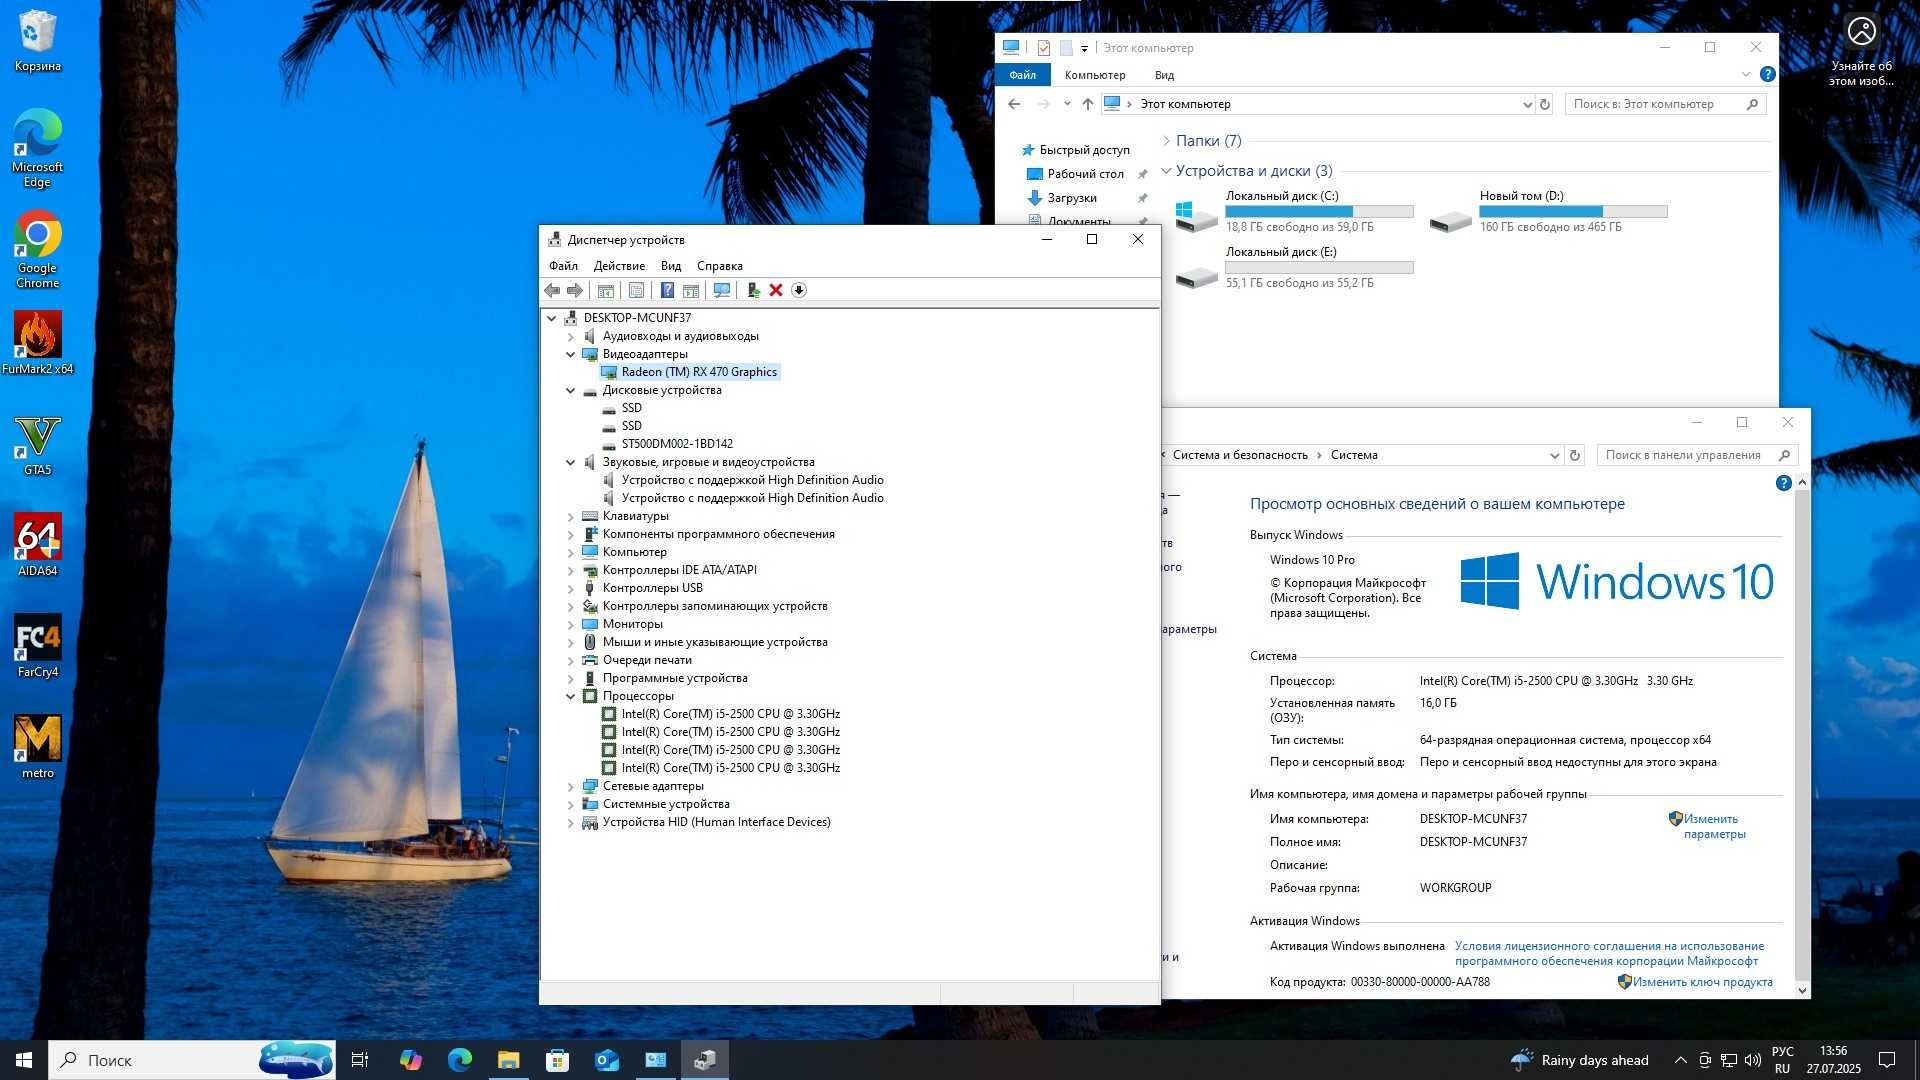The image size is (1920, 1080).
Task: Open File Explorer taskbar icon
Action: tap(509, 1060)
